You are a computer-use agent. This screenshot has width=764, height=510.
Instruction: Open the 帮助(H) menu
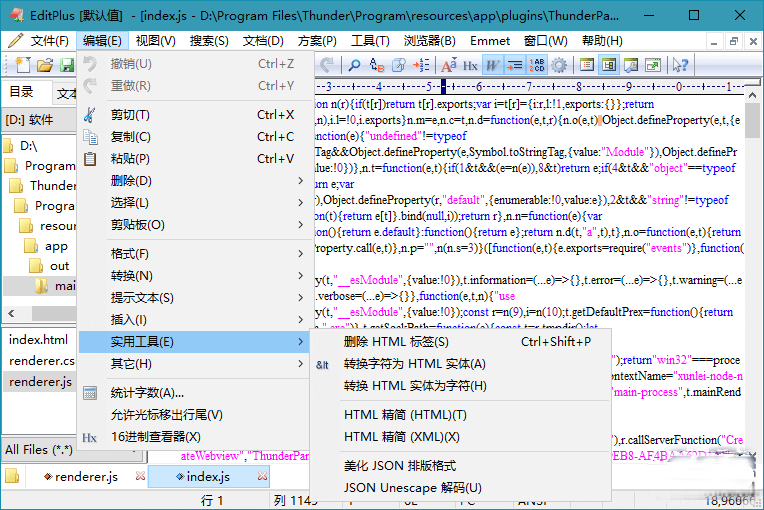pos(602,41)
